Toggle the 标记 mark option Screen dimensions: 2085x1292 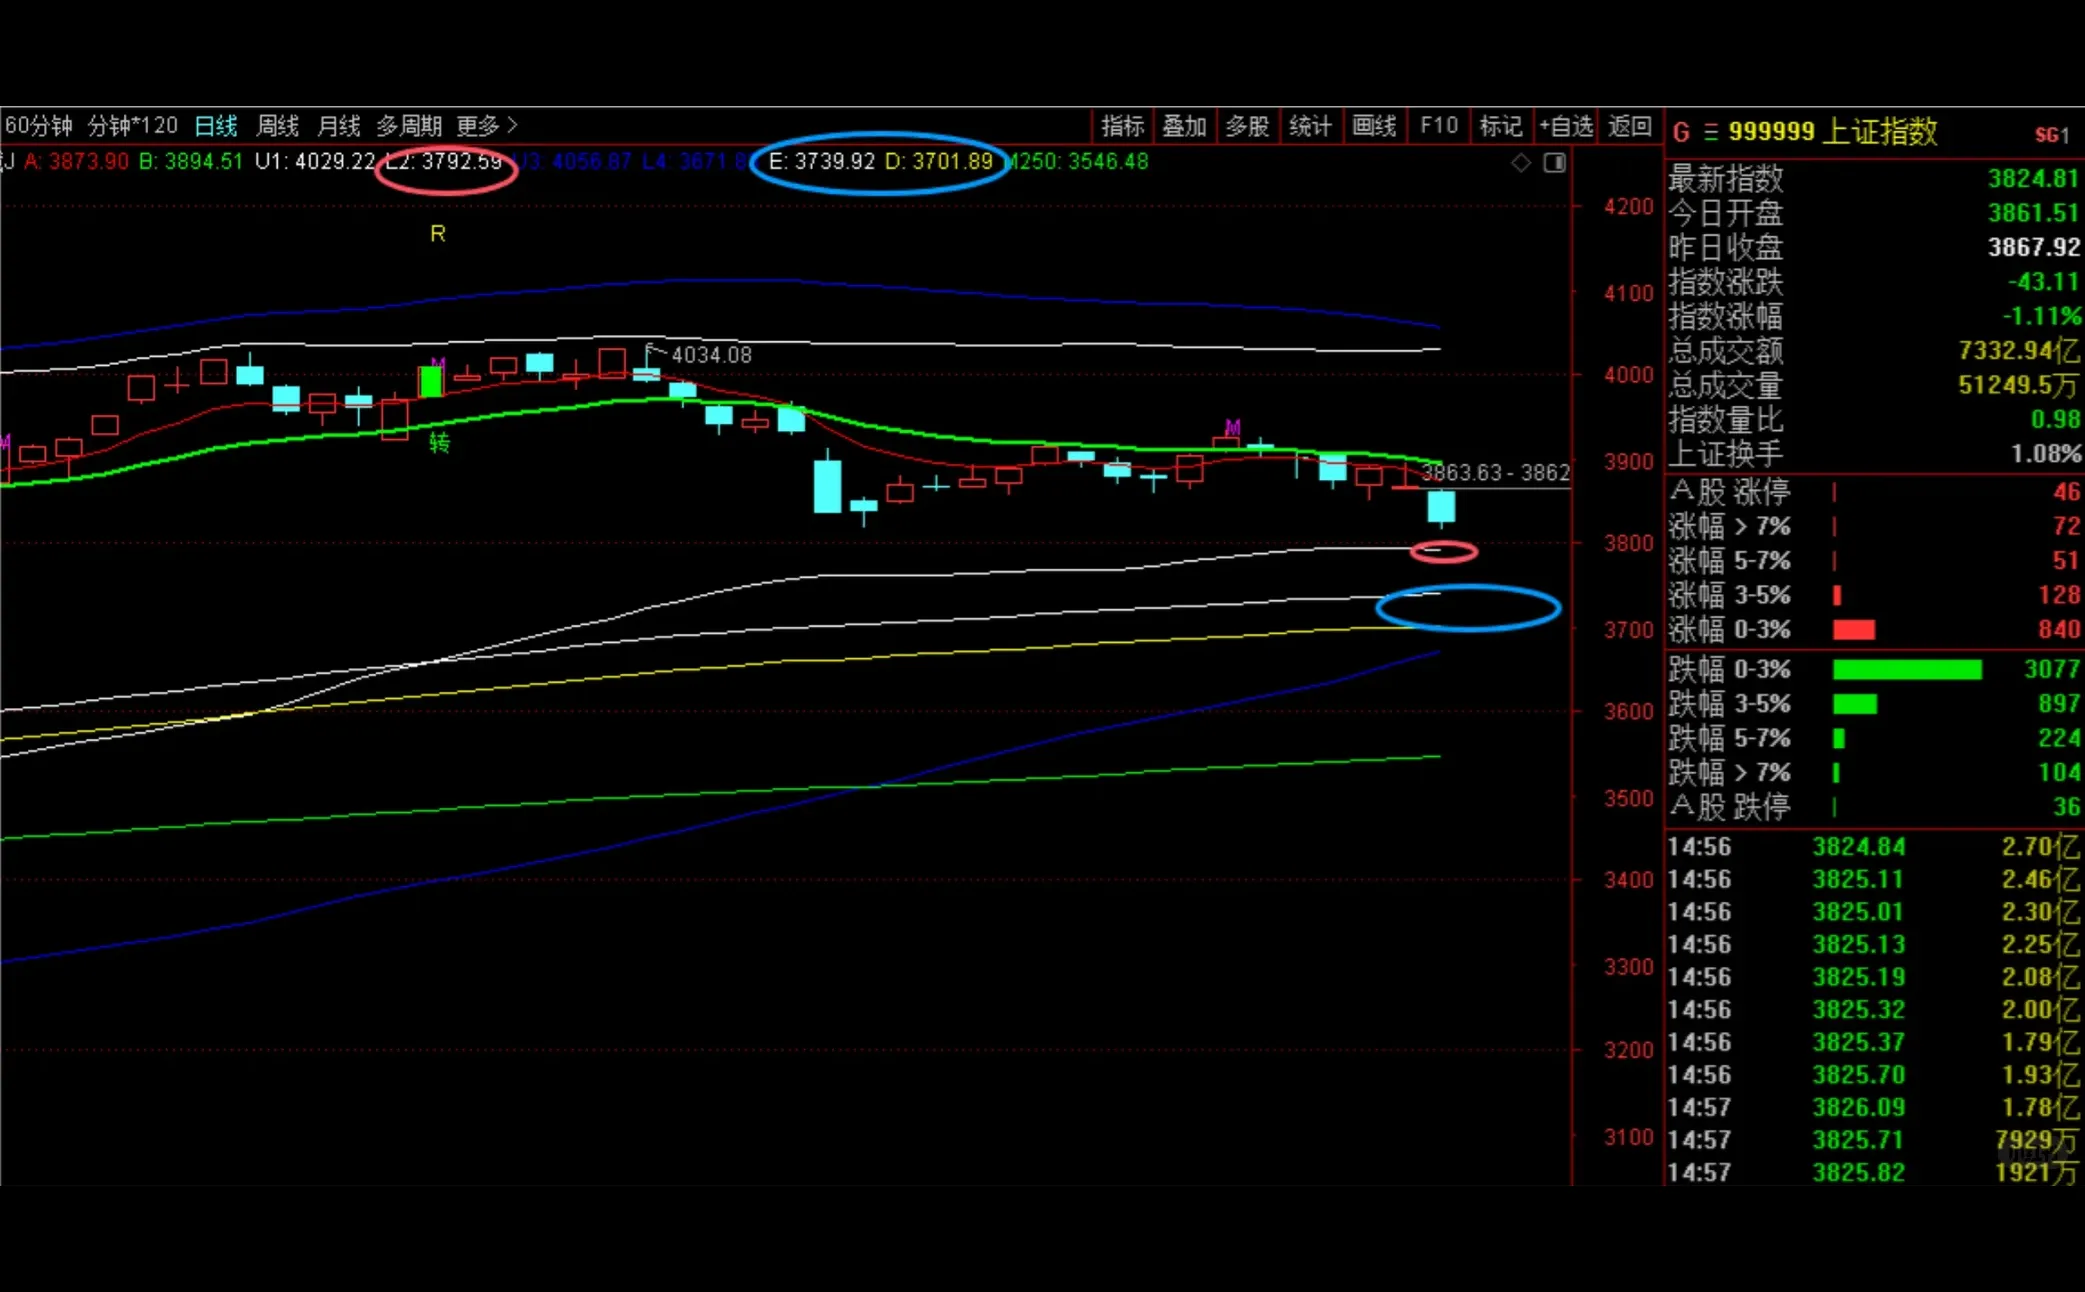(x=1500, y=126)
